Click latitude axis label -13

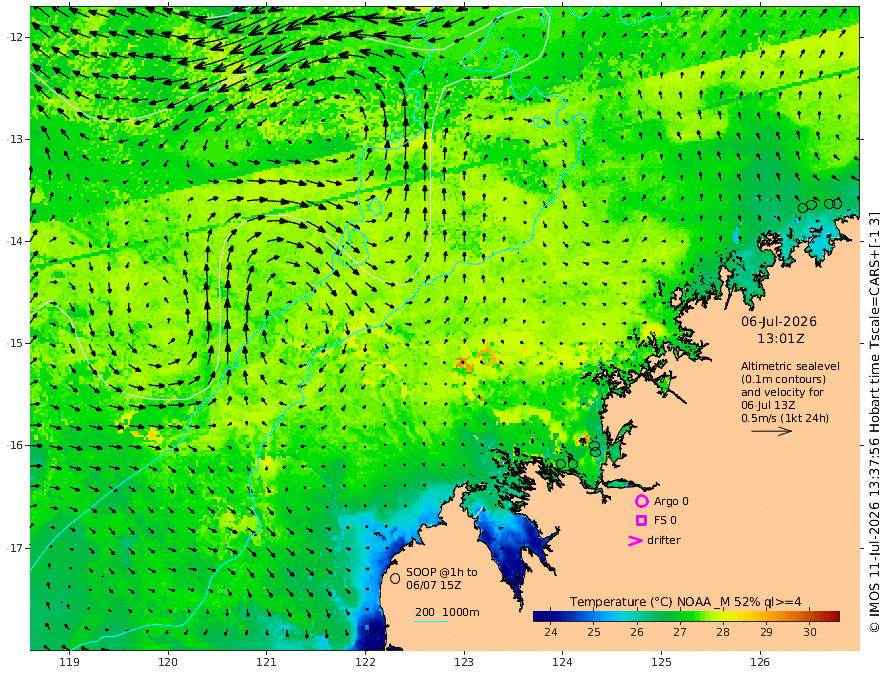click(15, 139)
